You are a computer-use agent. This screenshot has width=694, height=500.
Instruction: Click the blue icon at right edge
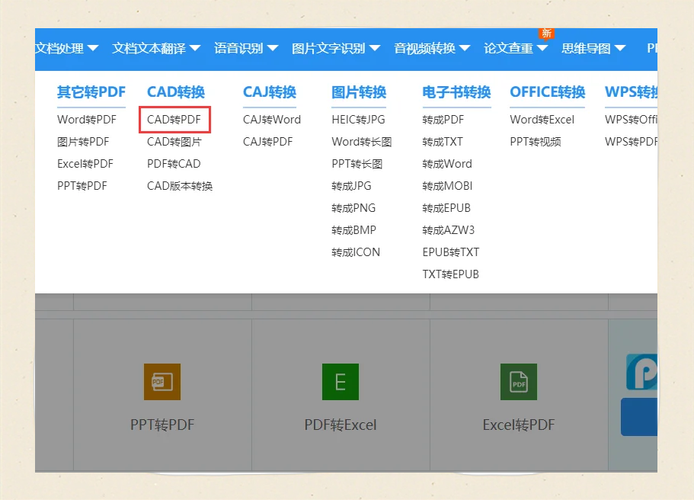pos(641,372)
